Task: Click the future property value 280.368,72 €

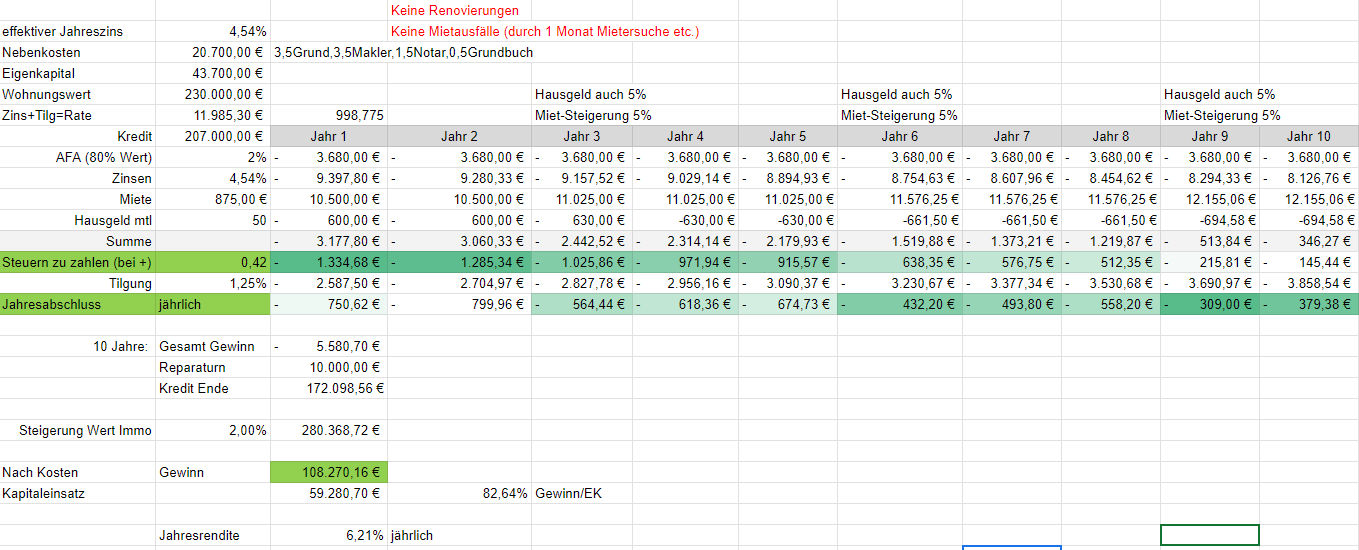Action: coord(343,431)
